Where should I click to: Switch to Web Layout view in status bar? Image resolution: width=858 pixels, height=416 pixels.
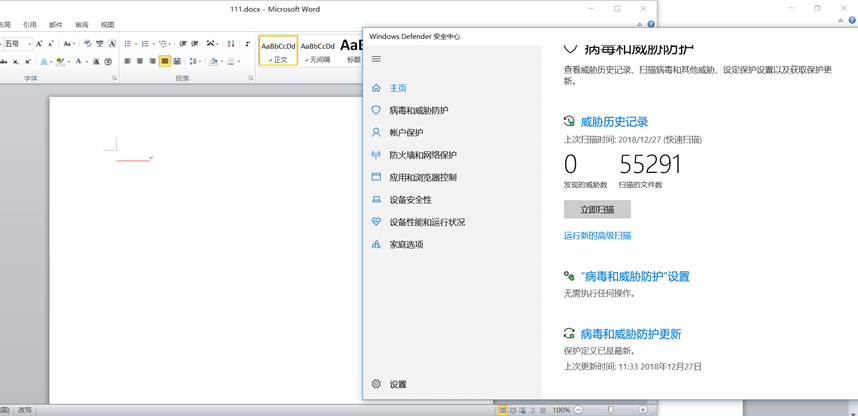(x=522, y=410)
